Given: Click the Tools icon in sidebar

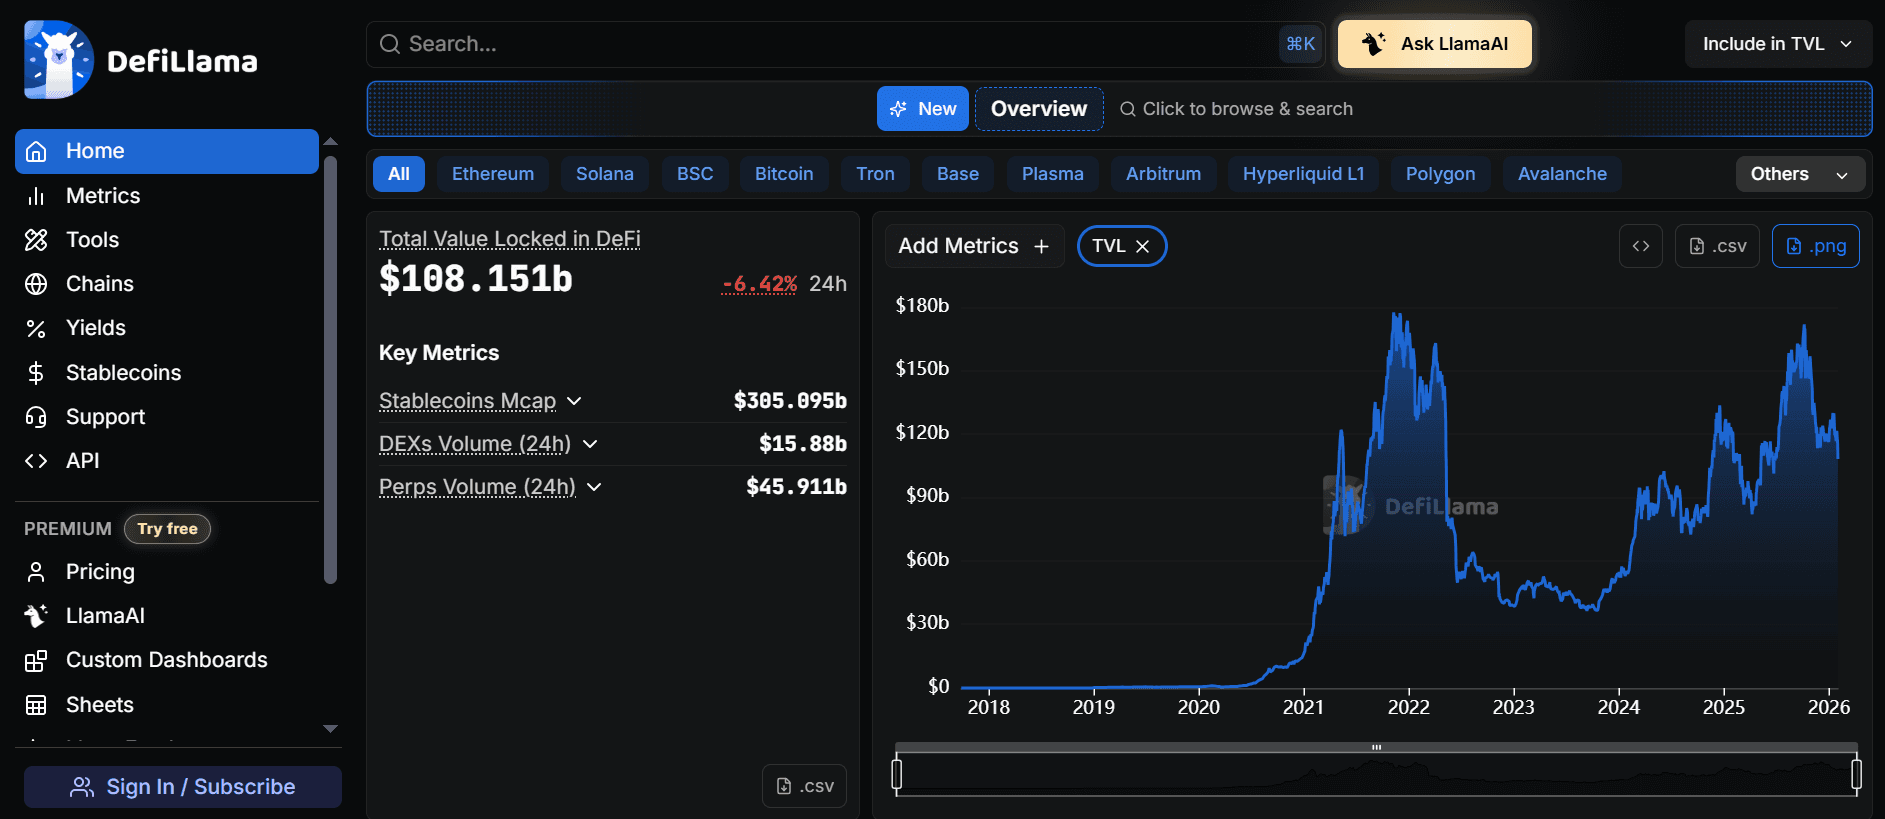Looking at the screenshot, I should 36,240.
